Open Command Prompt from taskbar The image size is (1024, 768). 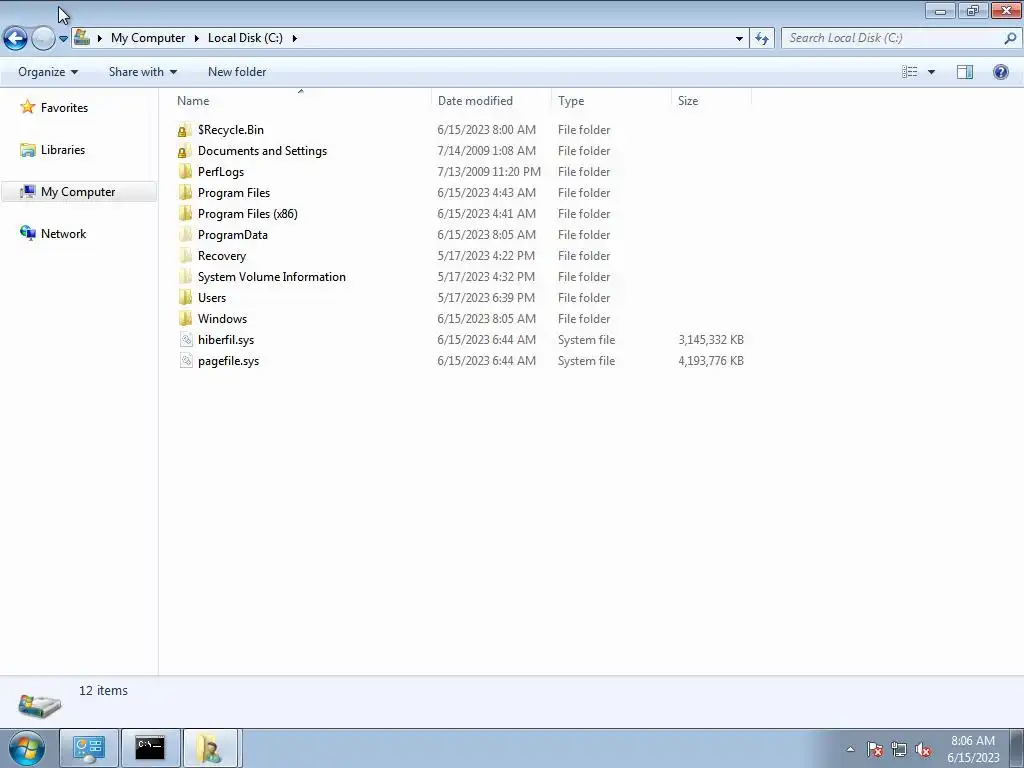[150, 748]
